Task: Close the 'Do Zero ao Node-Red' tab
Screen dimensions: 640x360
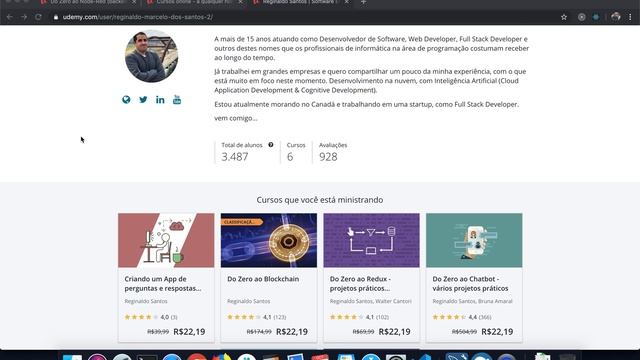Action: pyautogui.click(x=133, y=2)
